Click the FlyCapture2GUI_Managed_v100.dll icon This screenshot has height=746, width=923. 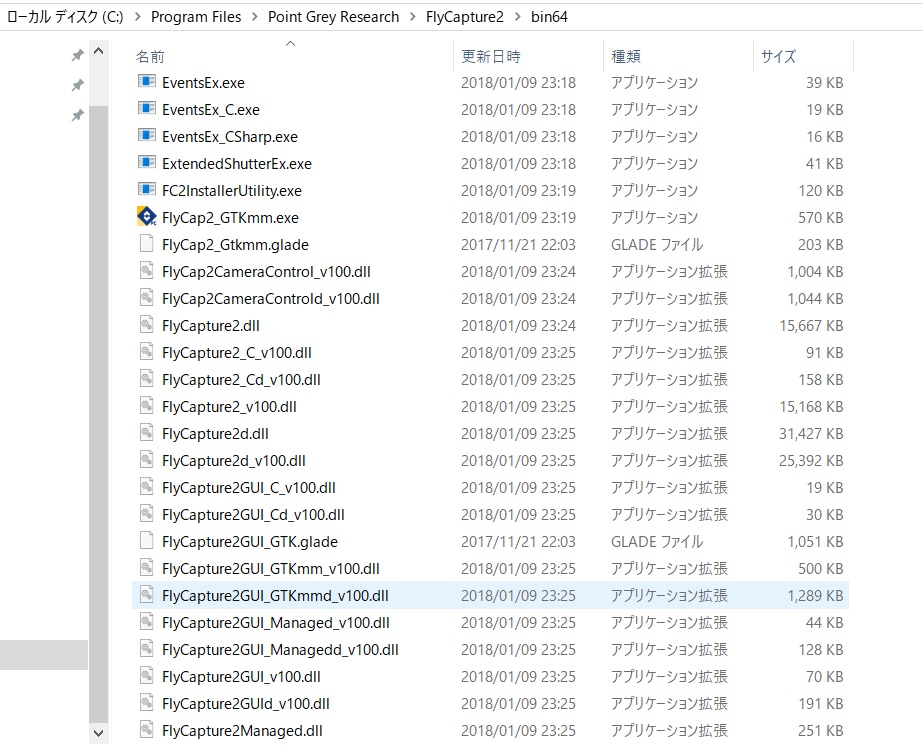pyautogui.click(x=147, y=622)
